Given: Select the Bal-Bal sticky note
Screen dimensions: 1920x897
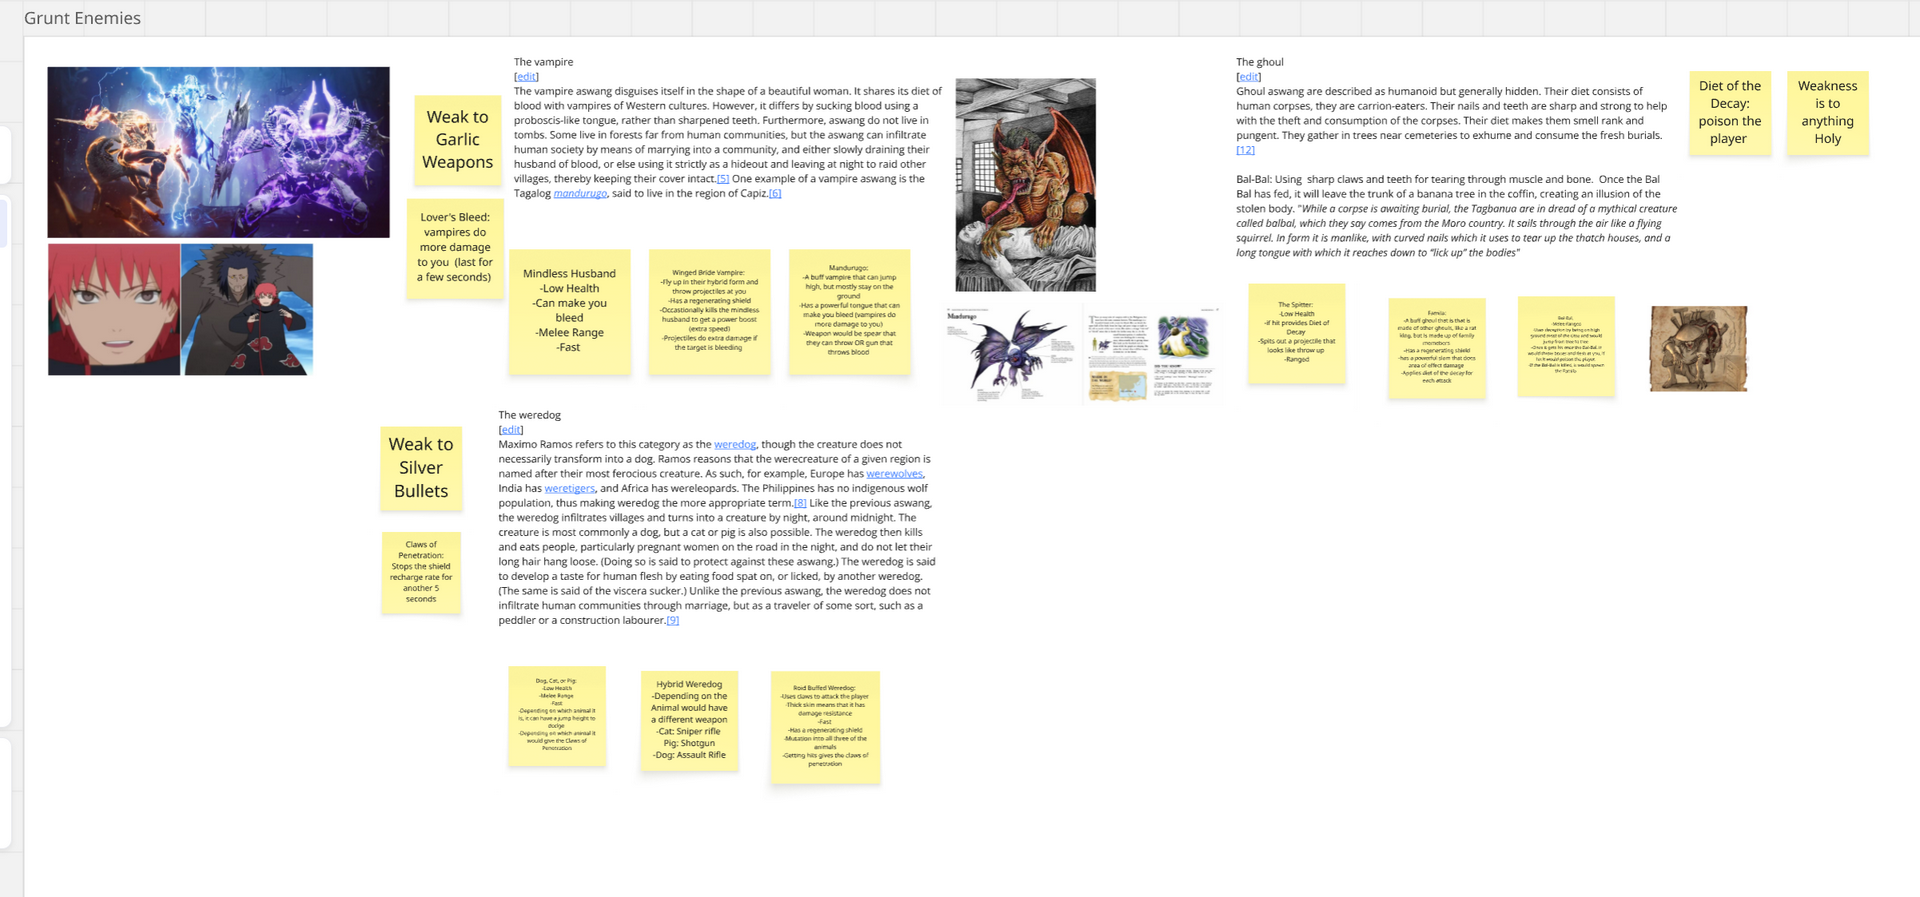Looking at the screenshot, I should [1566, 346].
